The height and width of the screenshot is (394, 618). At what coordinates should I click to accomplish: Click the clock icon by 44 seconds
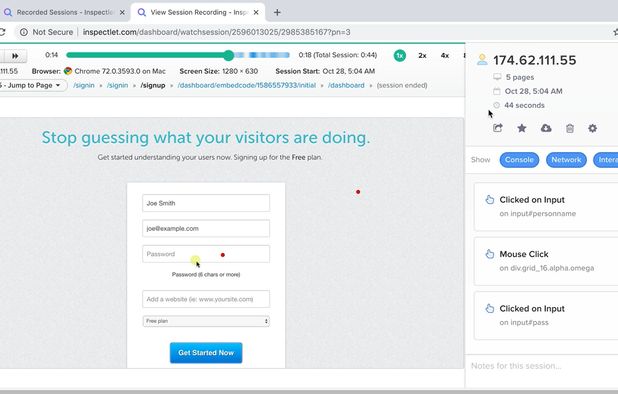497,105
